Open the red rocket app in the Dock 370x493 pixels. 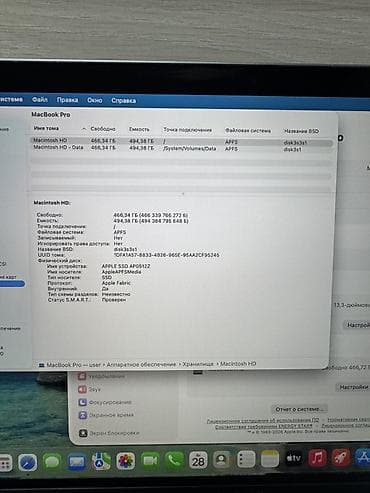[341, 457]
